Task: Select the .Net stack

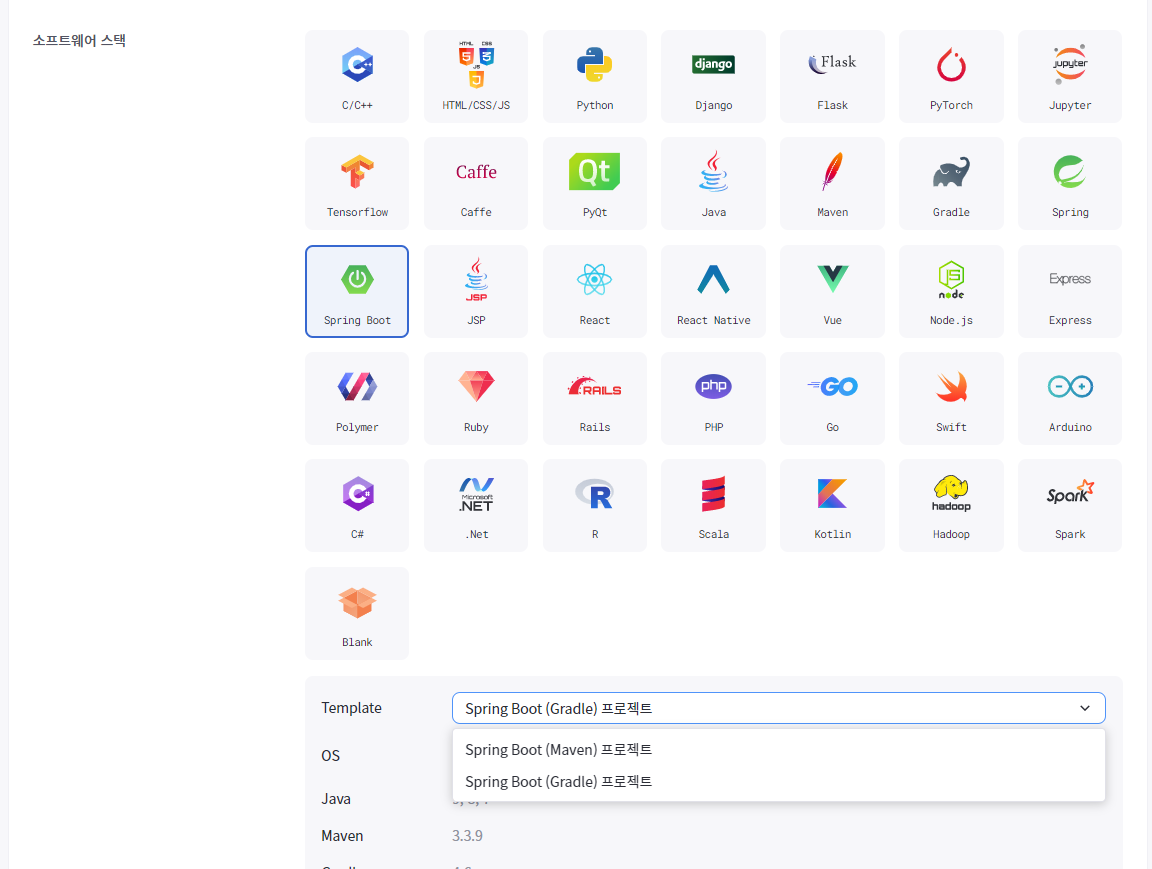Action: tap(476, 506)
